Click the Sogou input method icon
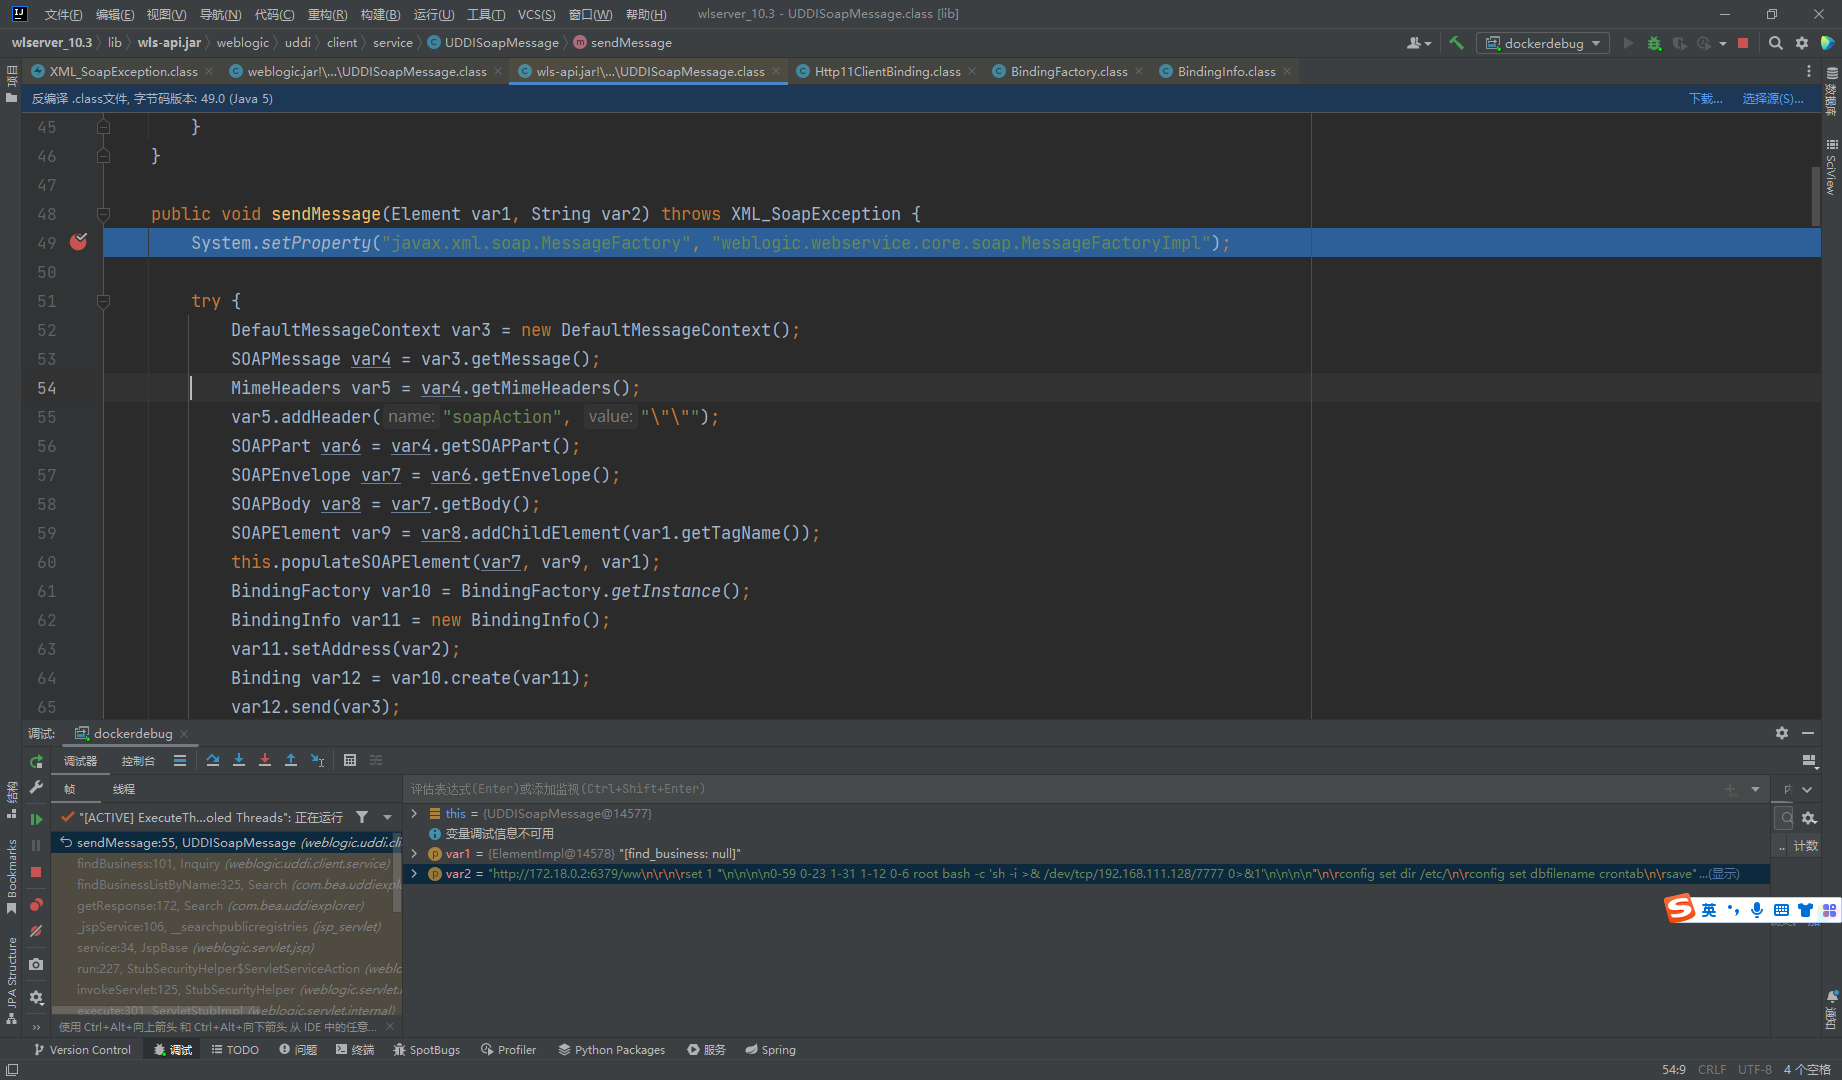Screen dimensions: 1842x1080 (1680, 908)
